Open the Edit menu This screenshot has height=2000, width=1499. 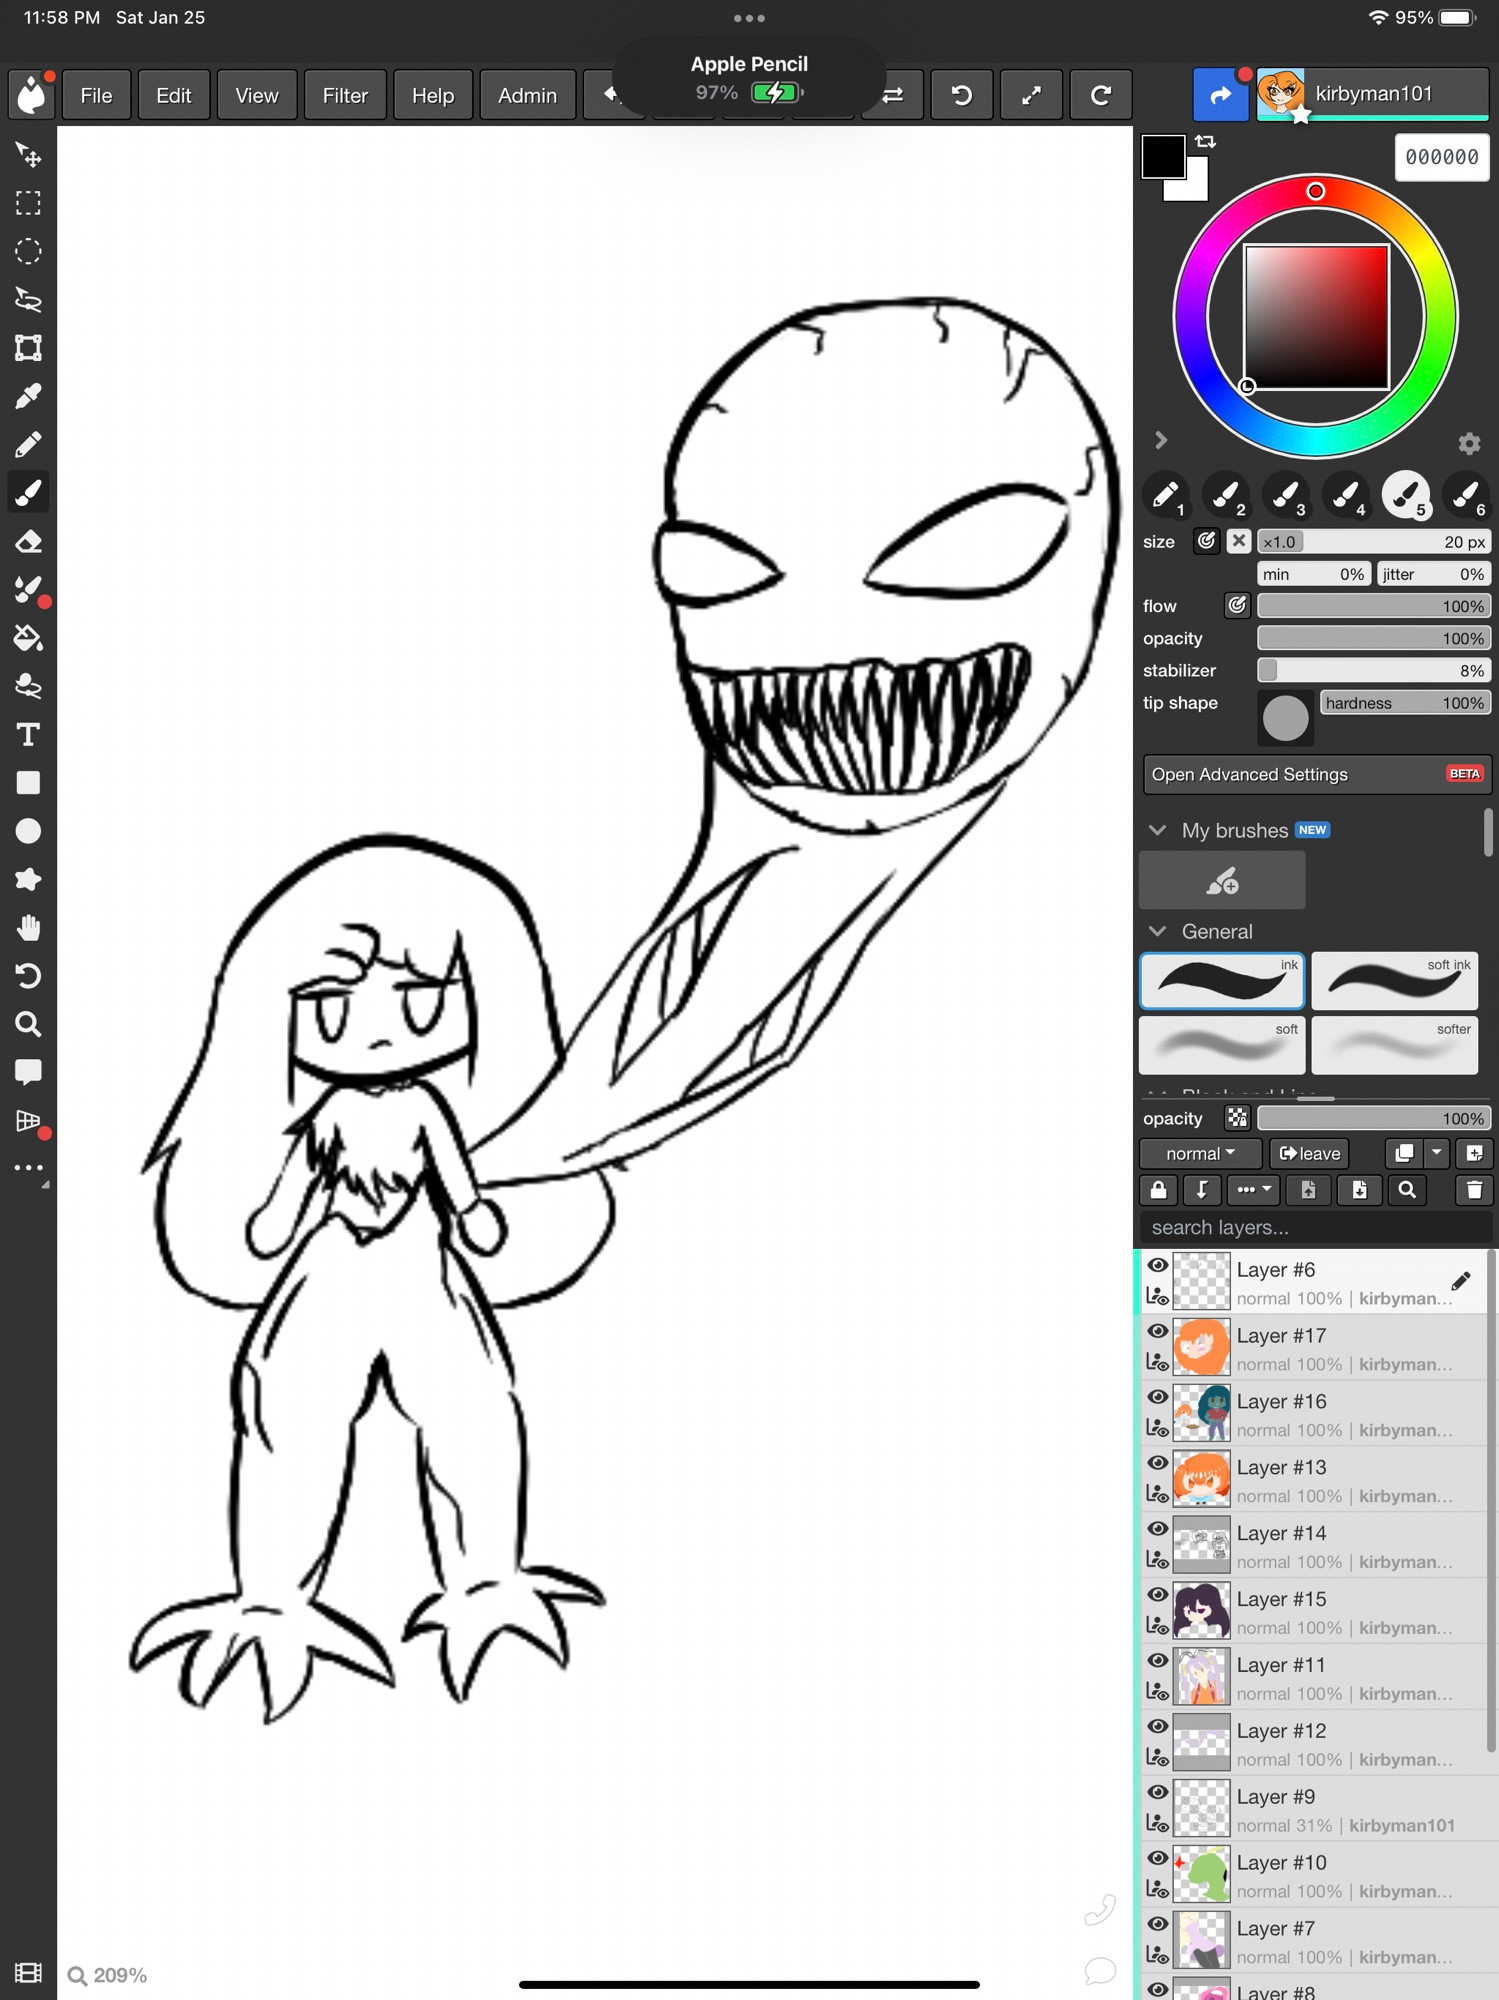pyautogui.click(x=173, y=95)
